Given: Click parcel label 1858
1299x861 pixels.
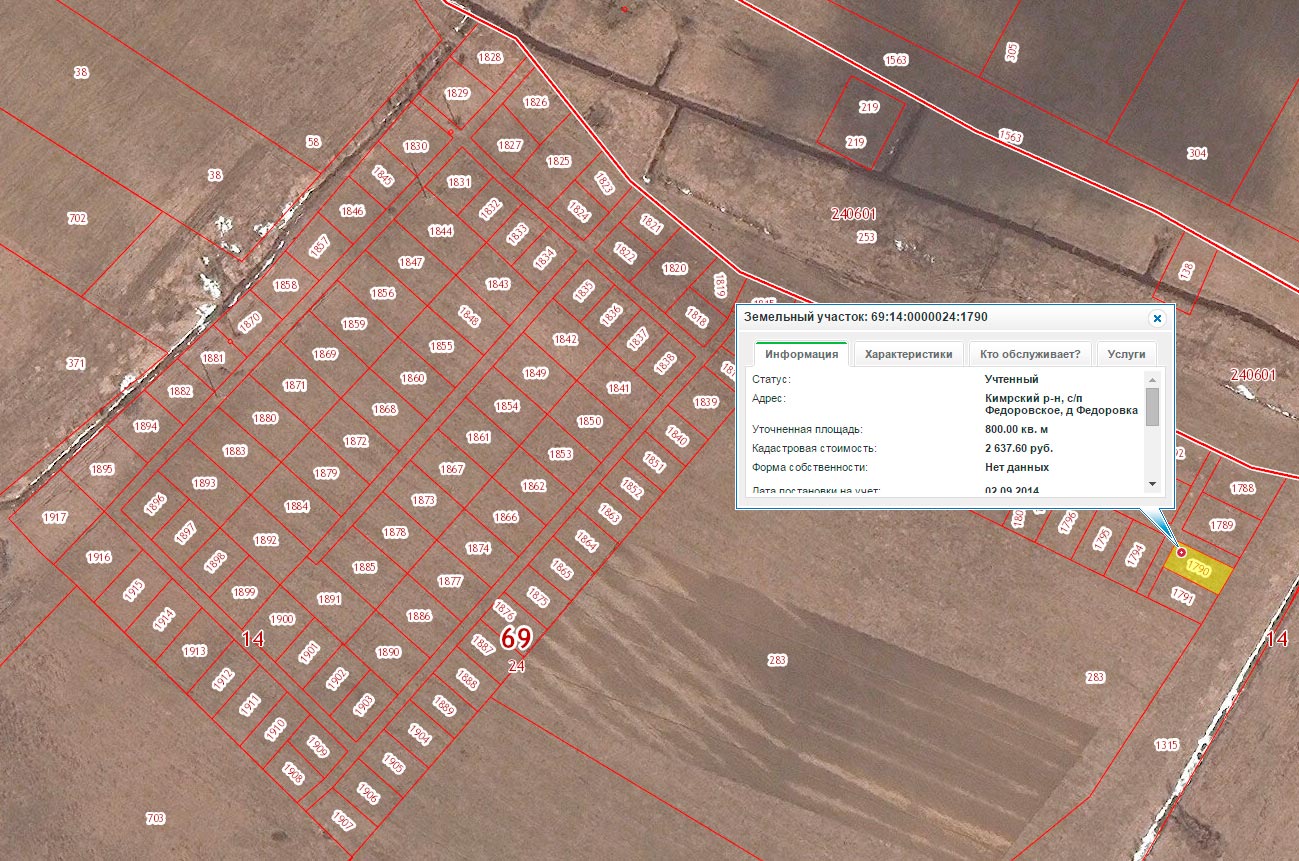Looking at the screenshot, I should tap(285, 285).
